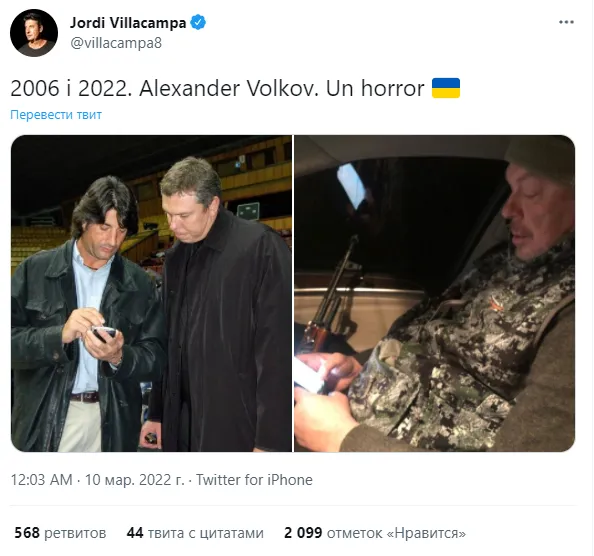This screenshot has height=556, width=594.
Task: Open the @villacampa8 handle link
Action: (x=116, y=43)
